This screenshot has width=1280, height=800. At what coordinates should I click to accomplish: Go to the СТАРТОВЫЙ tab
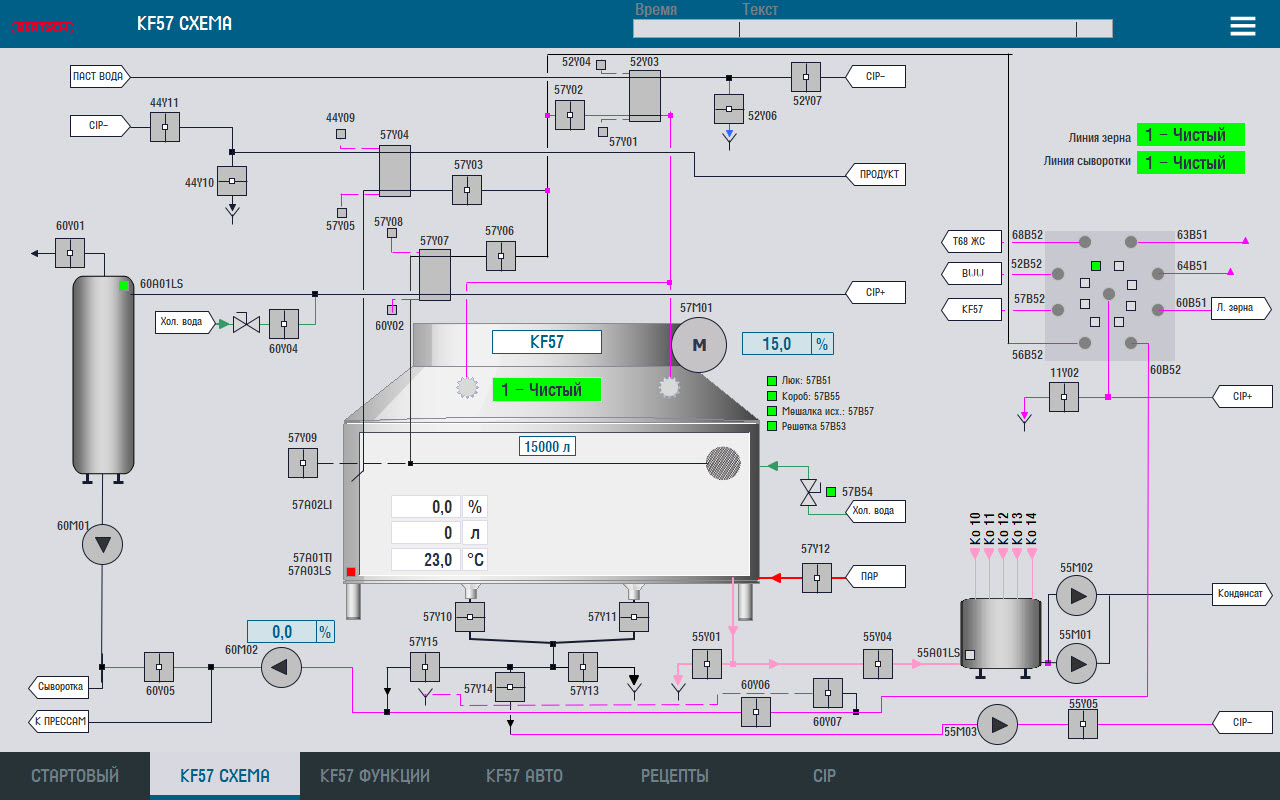pyautogui.click(x=75, y=776)
